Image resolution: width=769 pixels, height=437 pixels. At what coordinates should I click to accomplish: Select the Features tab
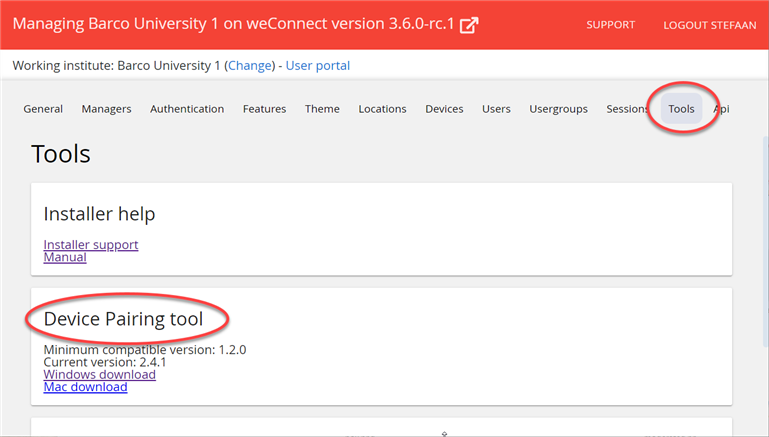pyautogui.click(x=264, y=109)
